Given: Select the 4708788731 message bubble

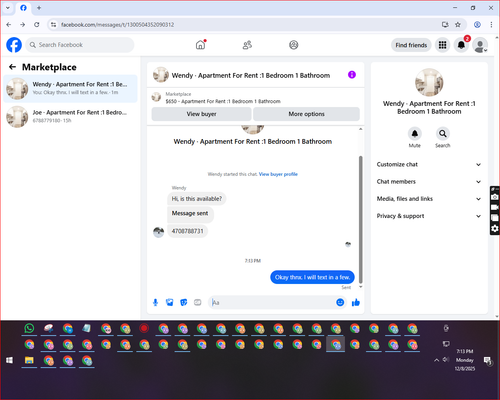Looking at the screenshot, I should [x=187, y=231].
